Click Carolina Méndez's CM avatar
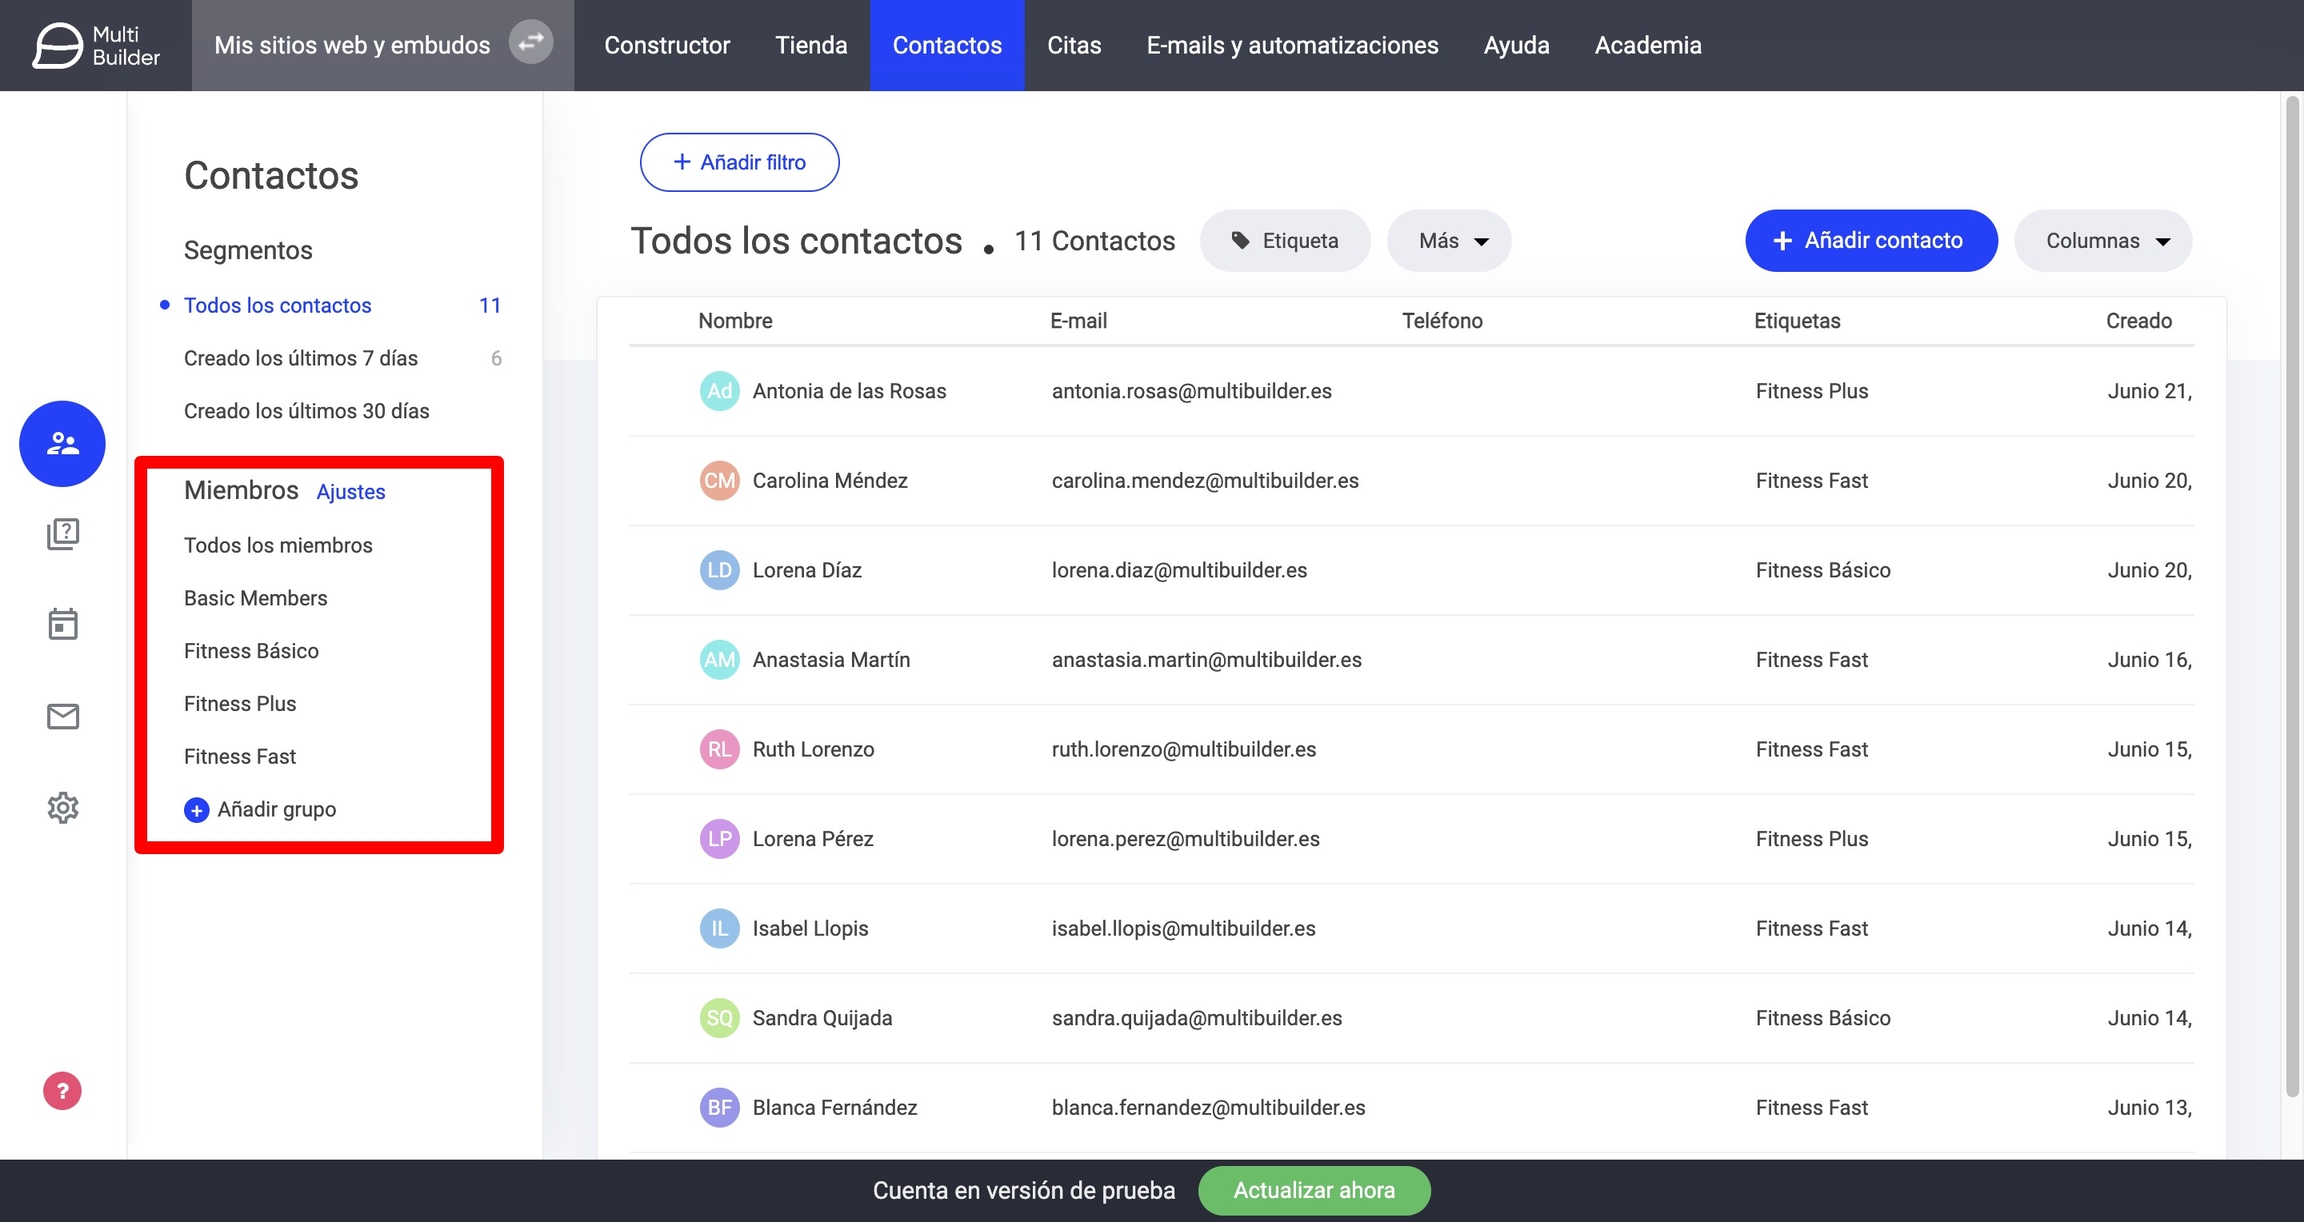This screenshot has height=1222, width=2304. [x=719, y=481]
